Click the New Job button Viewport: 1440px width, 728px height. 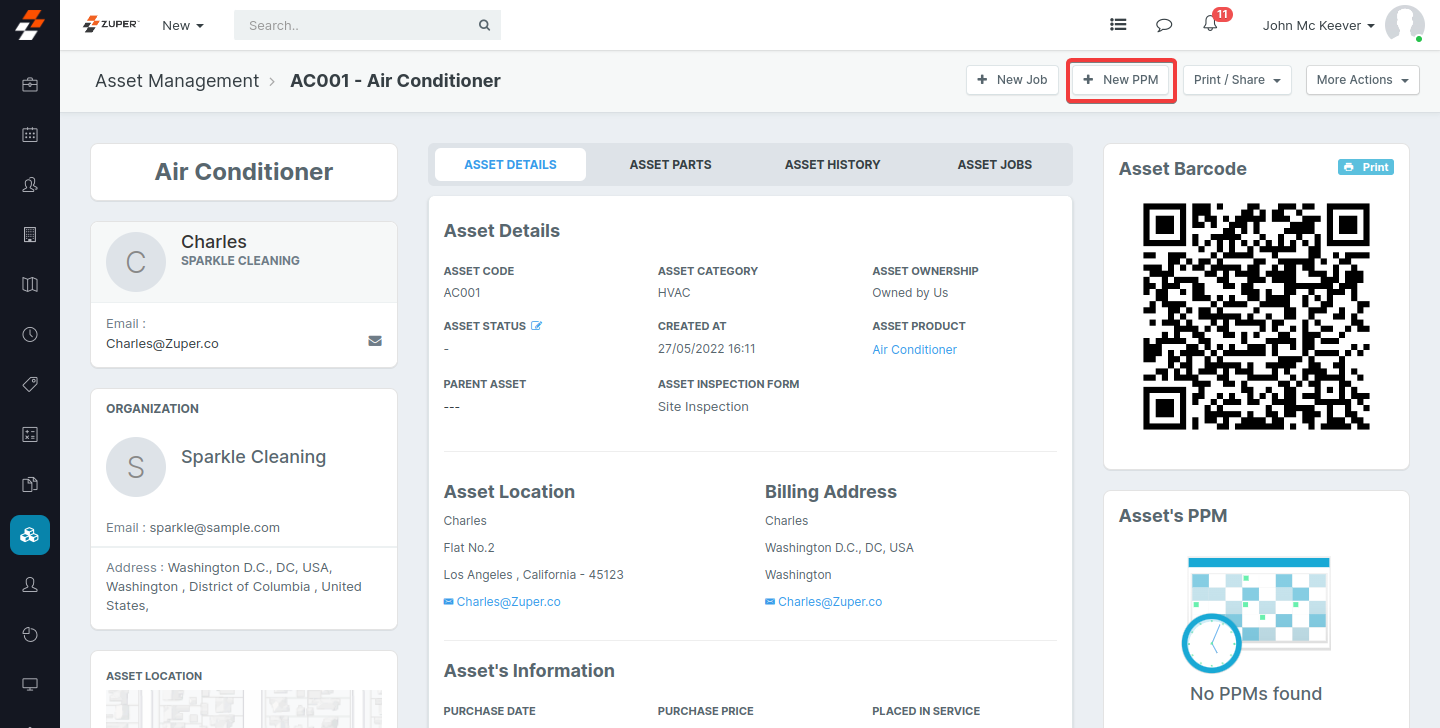pos(1012,80)
